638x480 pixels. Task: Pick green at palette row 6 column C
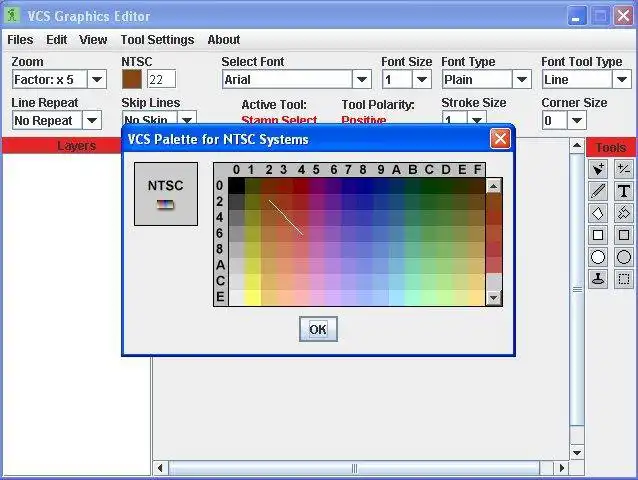coord(429,233)
